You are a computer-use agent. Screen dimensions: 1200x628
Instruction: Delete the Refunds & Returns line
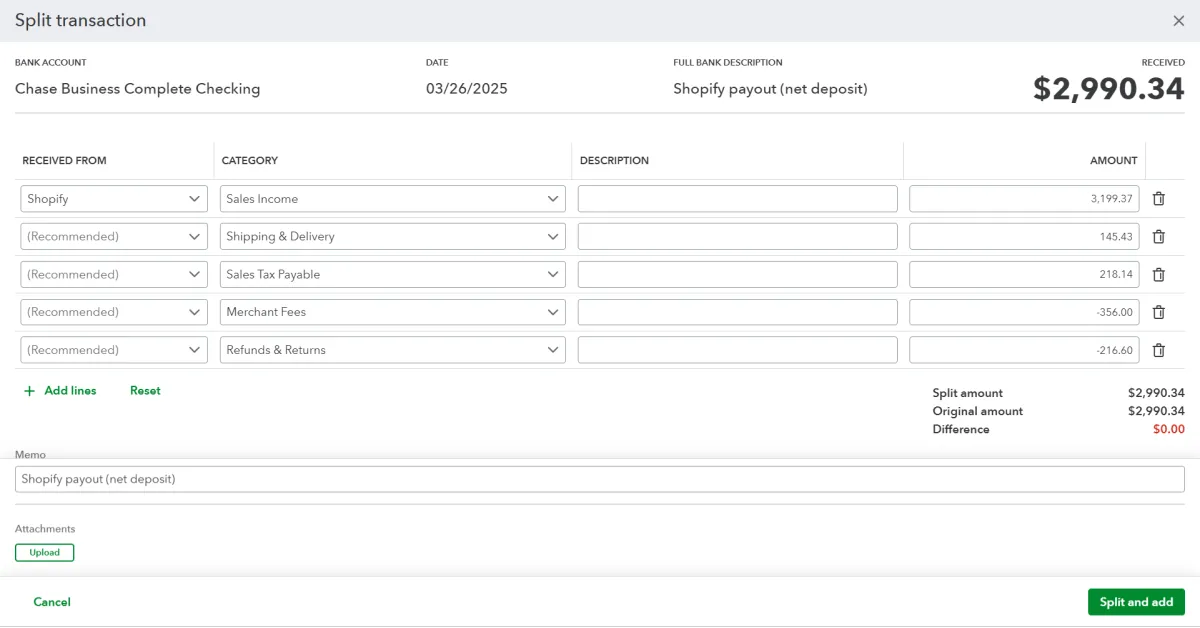click(x=1158, y=350)
